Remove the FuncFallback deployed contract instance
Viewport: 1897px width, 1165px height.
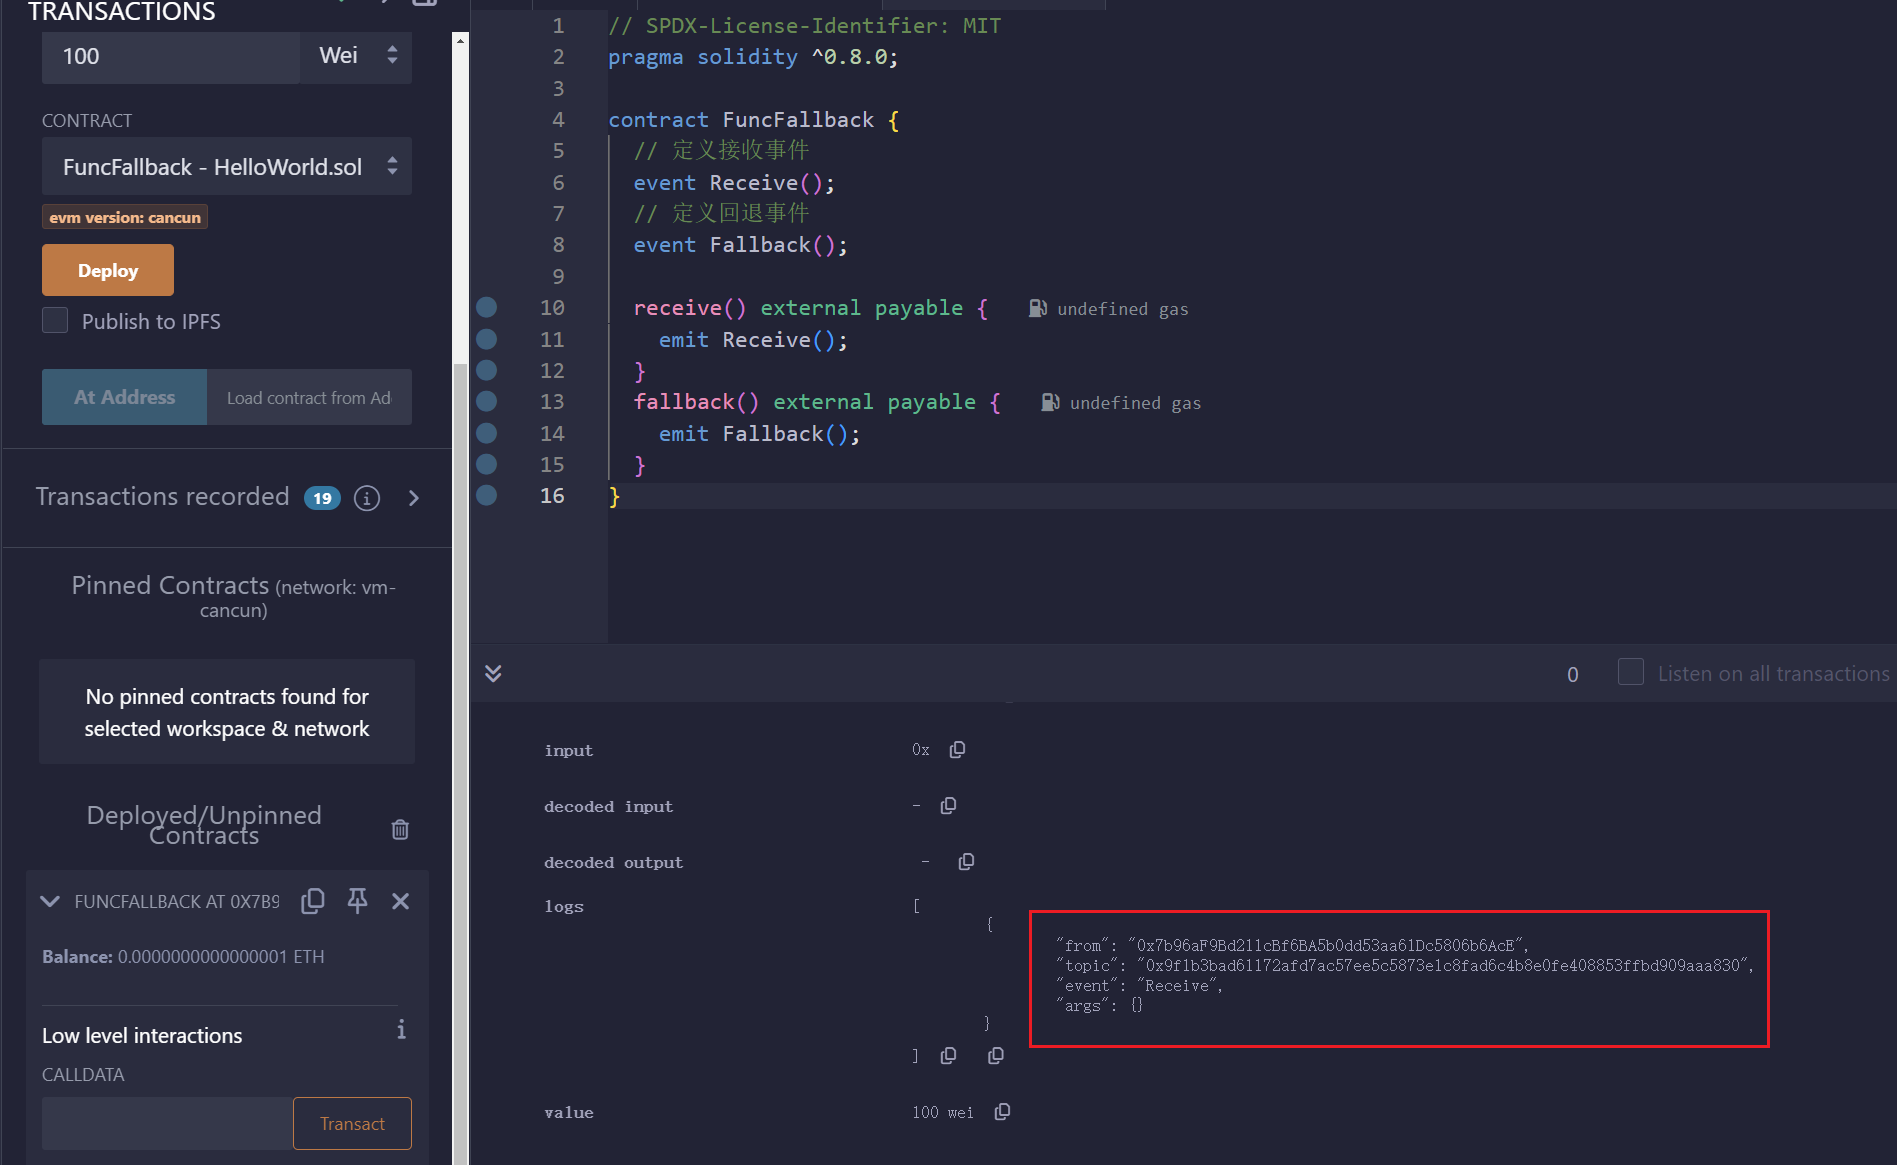tap(400, 901)
